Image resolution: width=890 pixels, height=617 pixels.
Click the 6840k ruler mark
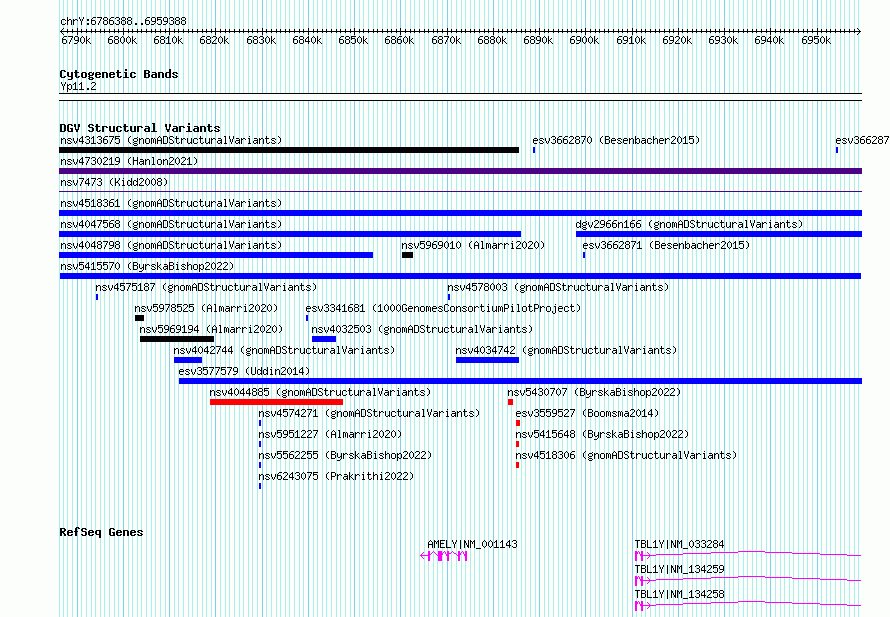[x=307, y=40]
